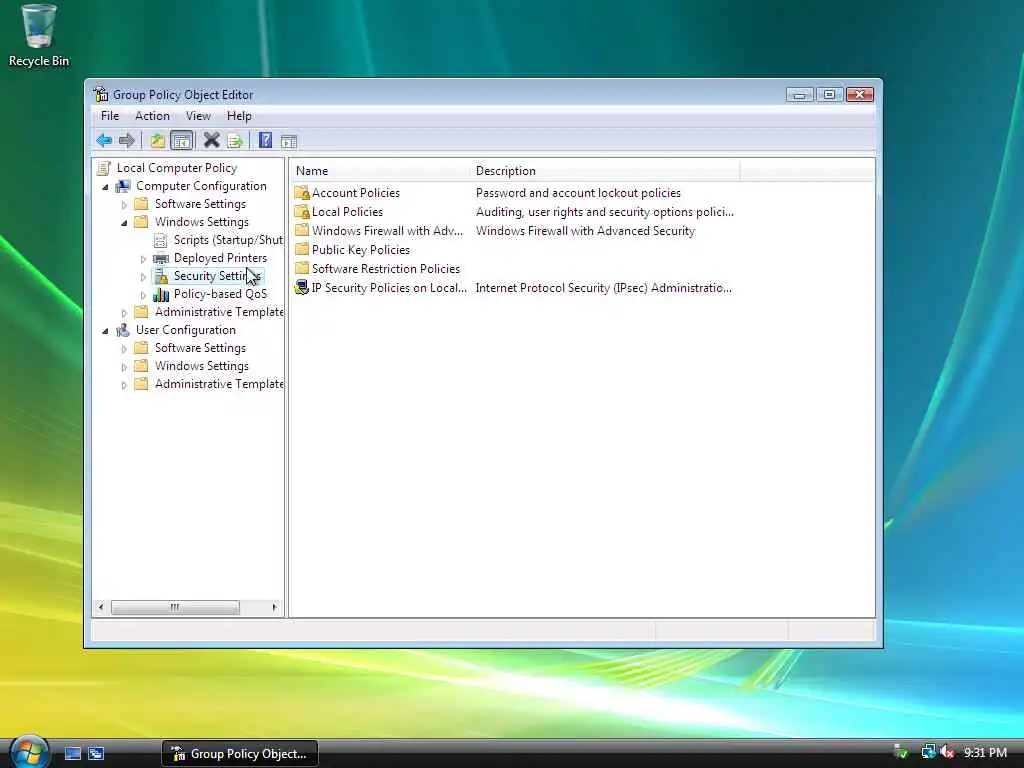Select Windows Settings under User Configuration
Image resolution: width=1024 pixels, height=768 pixels.
[x=201, y=366]
